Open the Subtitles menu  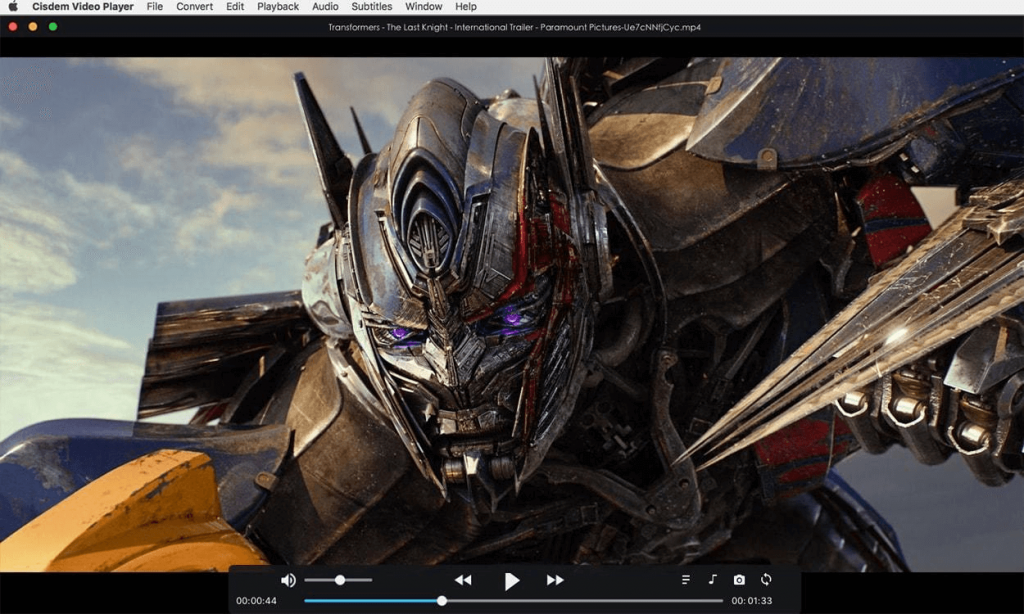[x=371, y=7]
